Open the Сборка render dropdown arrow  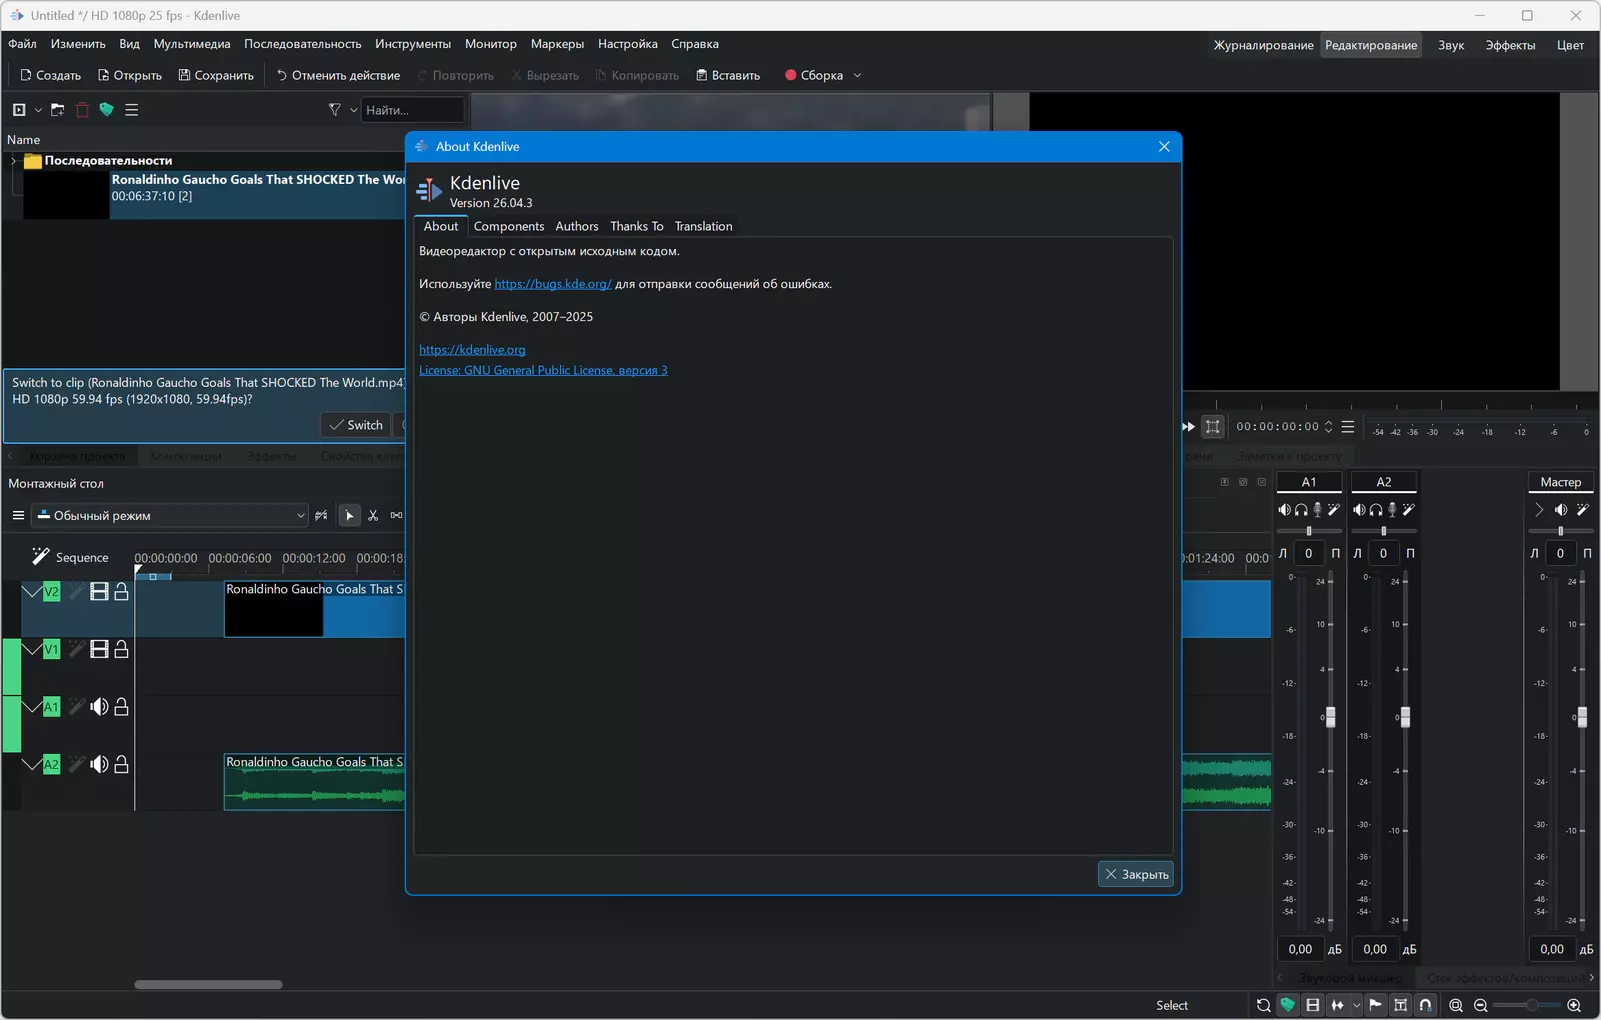click(857, 76)
